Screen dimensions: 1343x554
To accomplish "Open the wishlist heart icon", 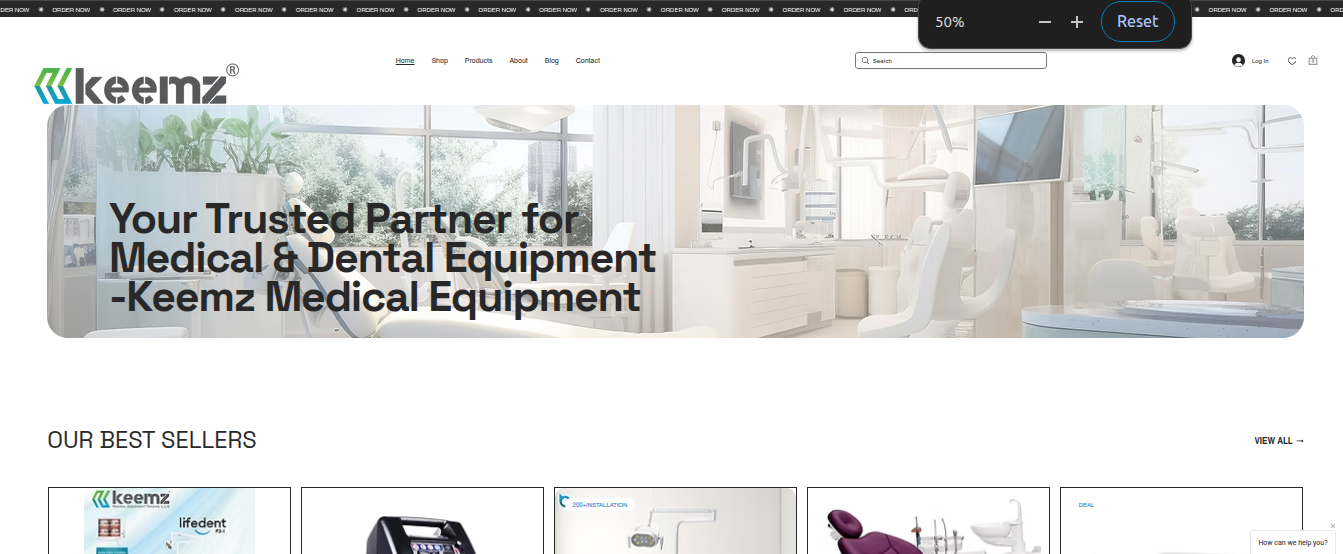I will [1292, 61].
